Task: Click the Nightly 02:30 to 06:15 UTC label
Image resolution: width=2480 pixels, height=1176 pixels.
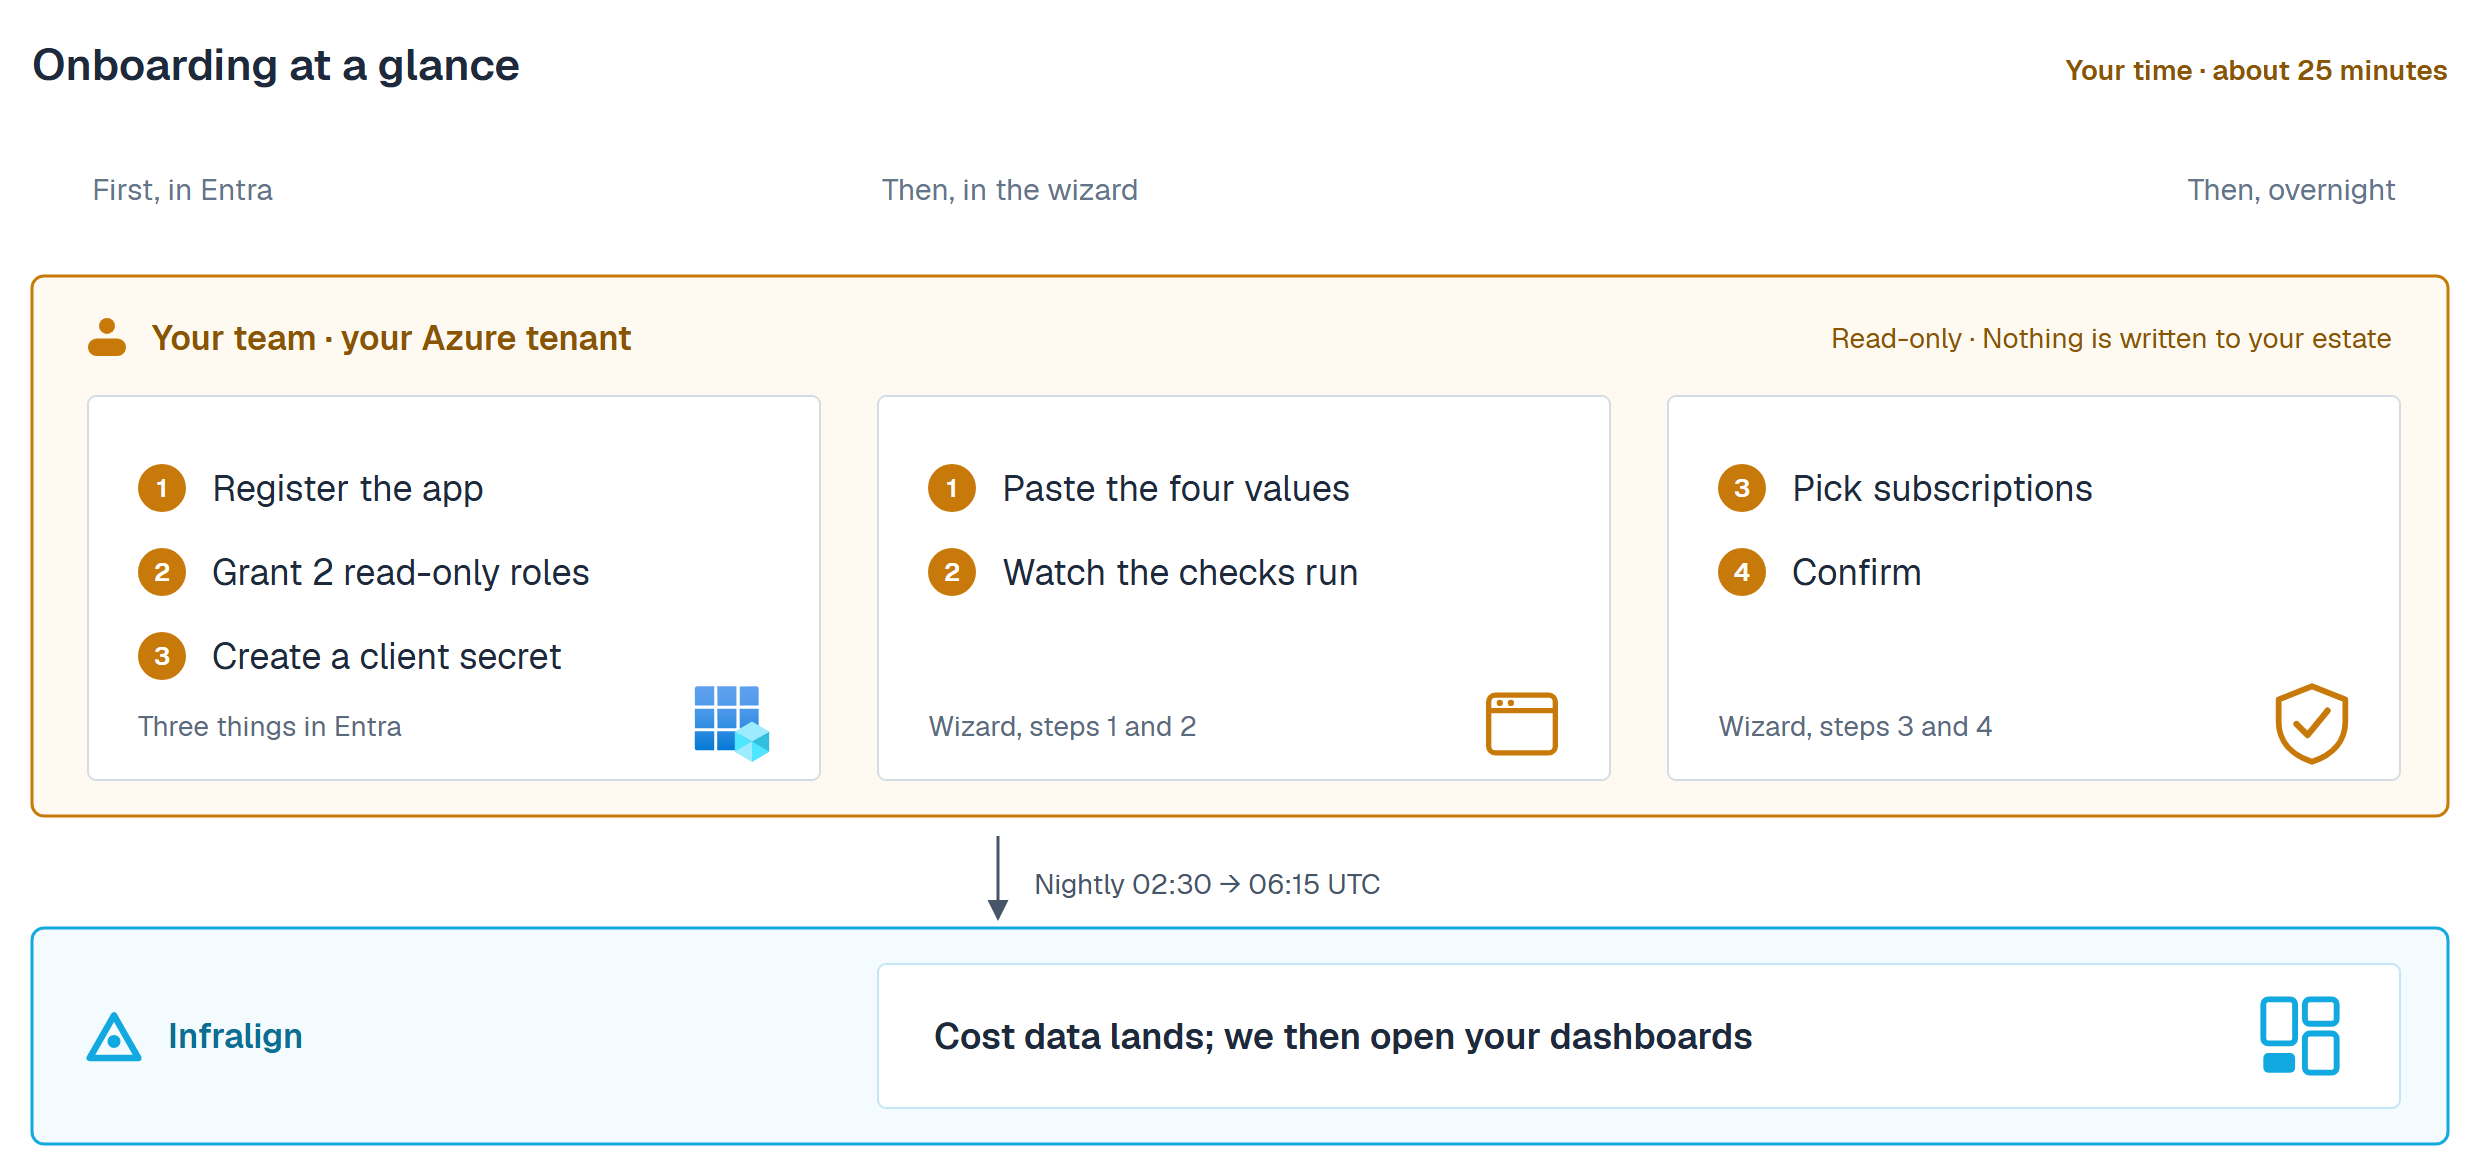Action: click(1207, 884)
